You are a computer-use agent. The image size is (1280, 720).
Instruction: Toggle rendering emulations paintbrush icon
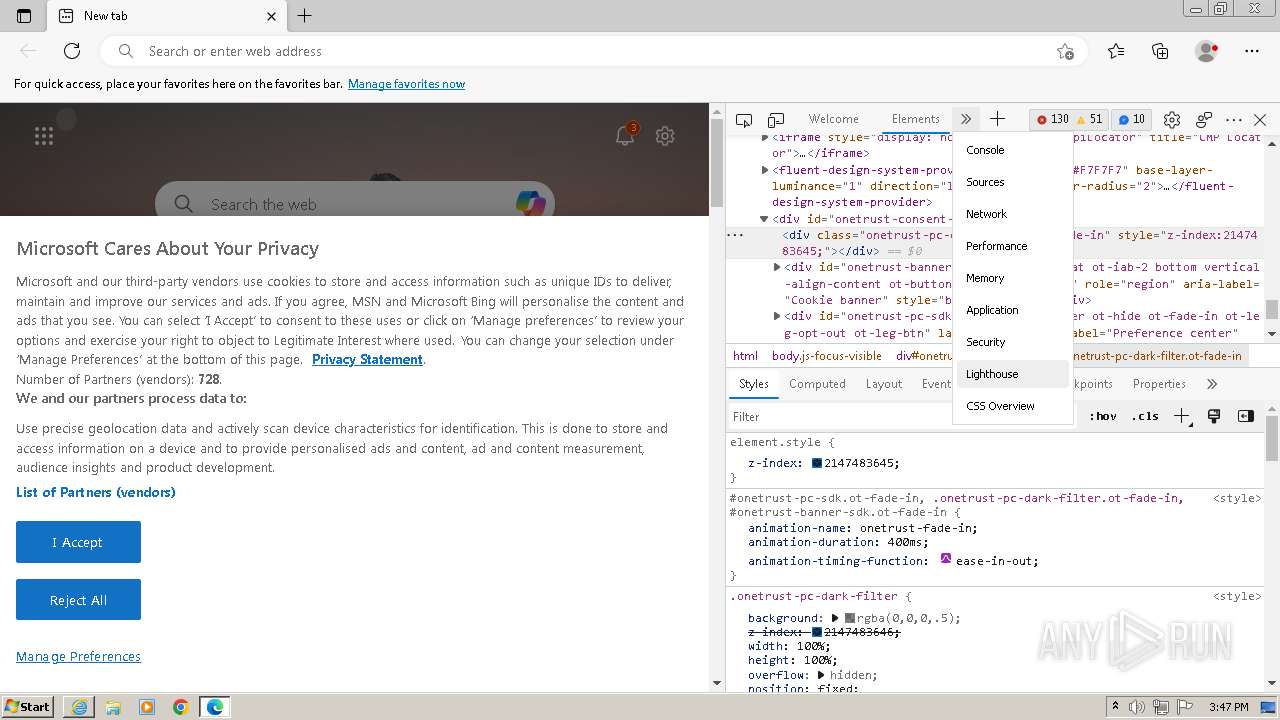point(1214,417)
